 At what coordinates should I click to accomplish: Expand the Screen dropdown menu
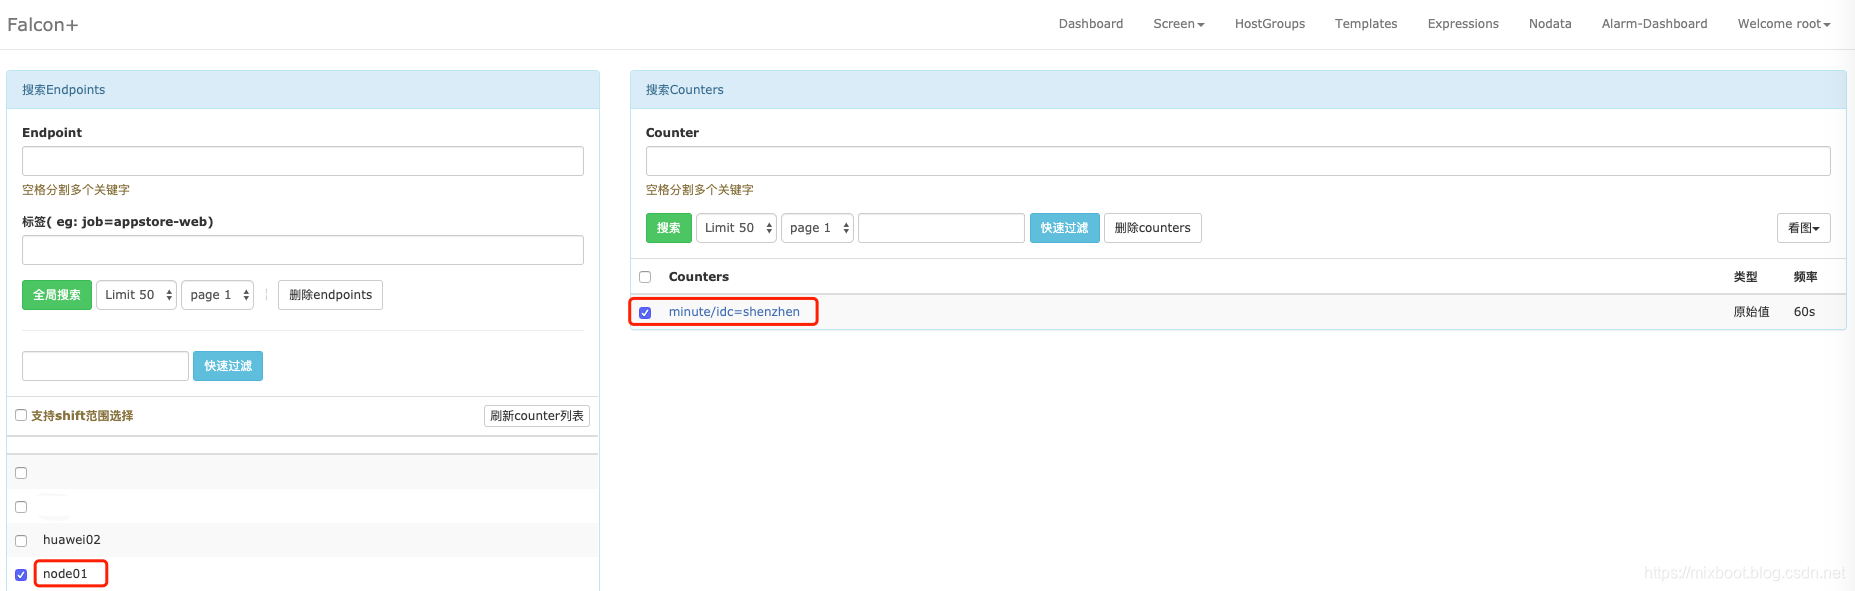[x=1178, y=24]
